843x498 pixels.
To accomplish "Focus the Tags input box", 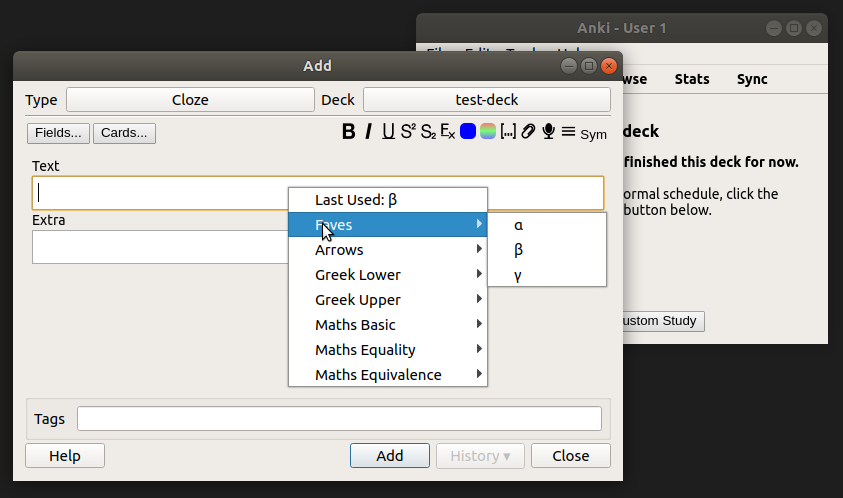I will [339, 418].
